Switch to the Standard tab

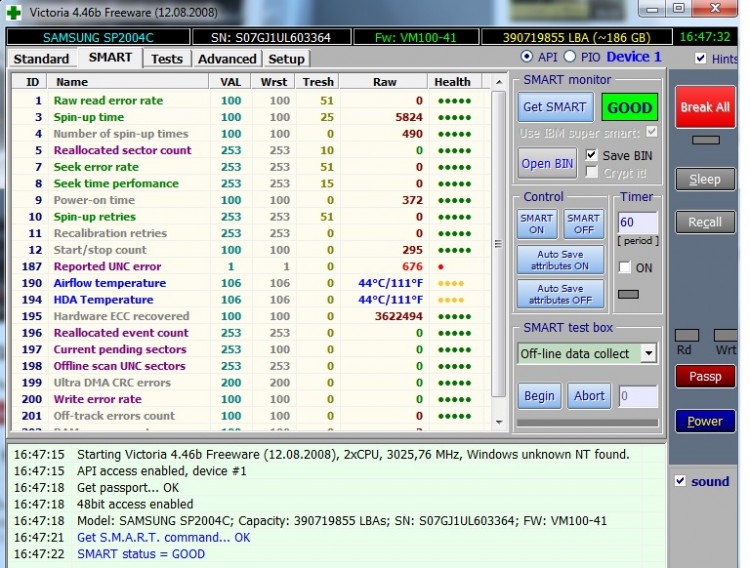(41, 59)
